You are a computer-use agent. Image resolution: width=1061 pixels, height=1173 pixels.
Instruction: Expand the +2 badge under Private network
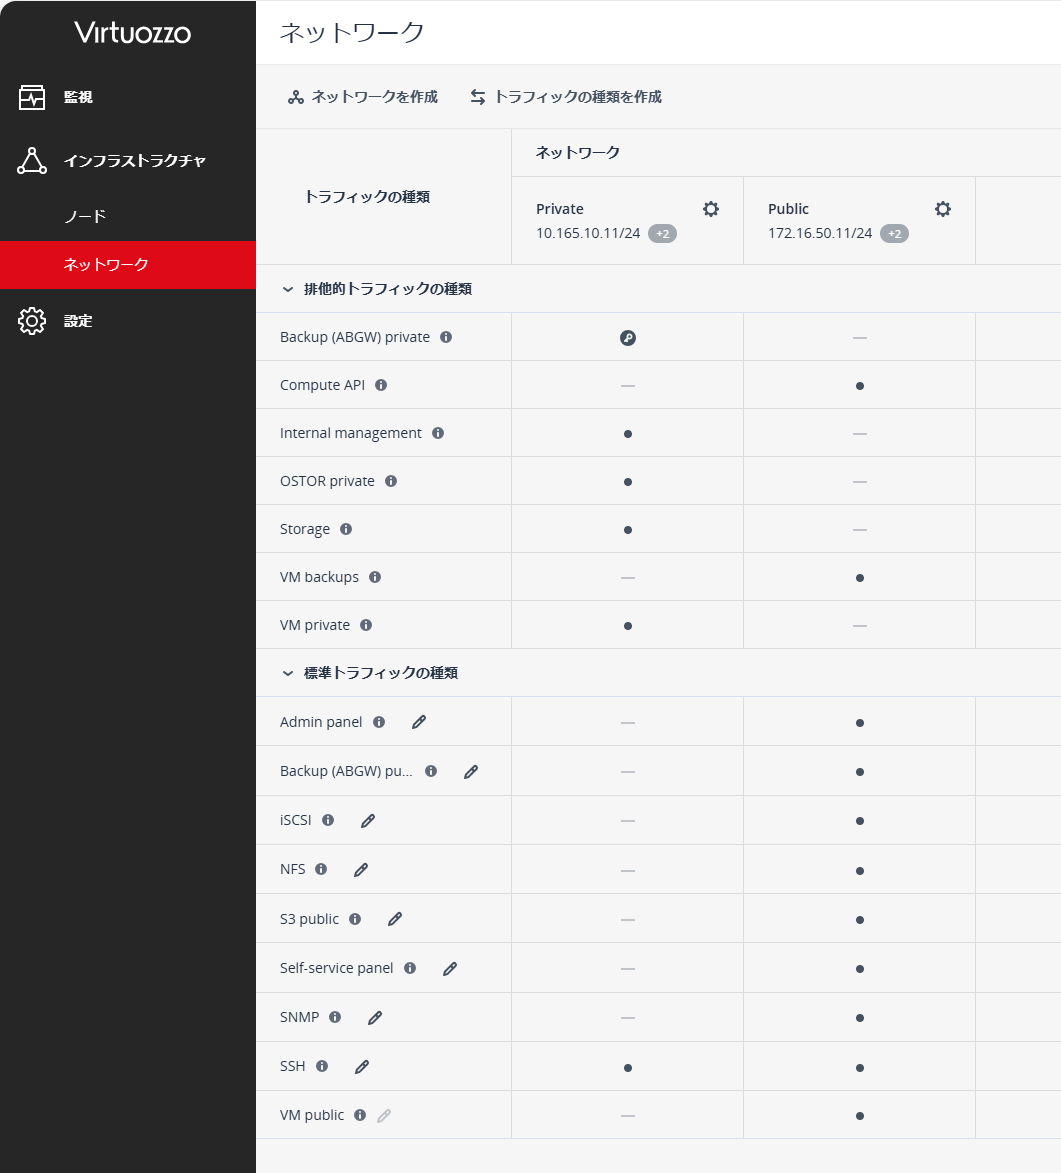[662, 233]
